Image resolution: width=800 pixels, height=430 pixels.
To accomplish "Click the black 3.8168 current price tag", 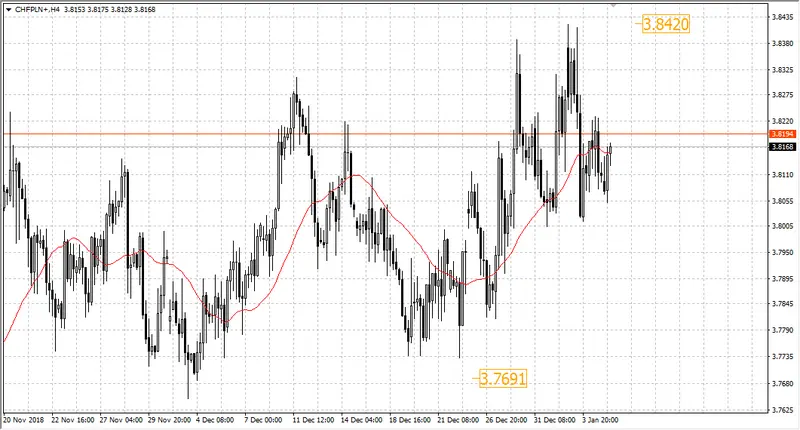I will pyautogui.click(x=782, y=147).
